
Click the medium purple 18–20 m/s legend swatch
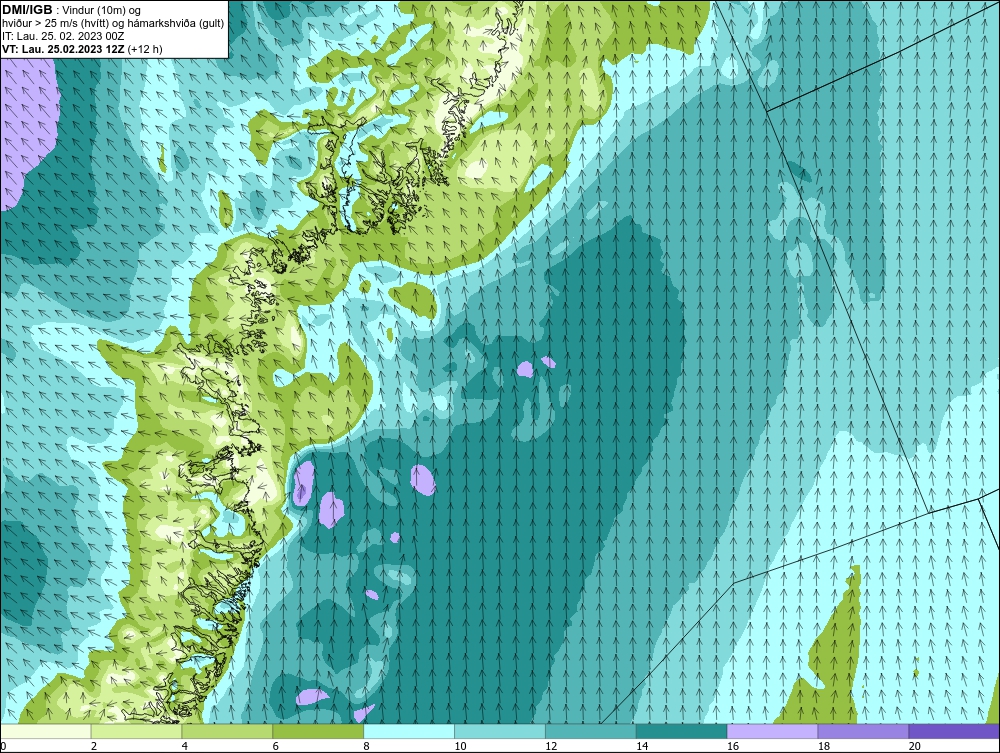(864, 731)
